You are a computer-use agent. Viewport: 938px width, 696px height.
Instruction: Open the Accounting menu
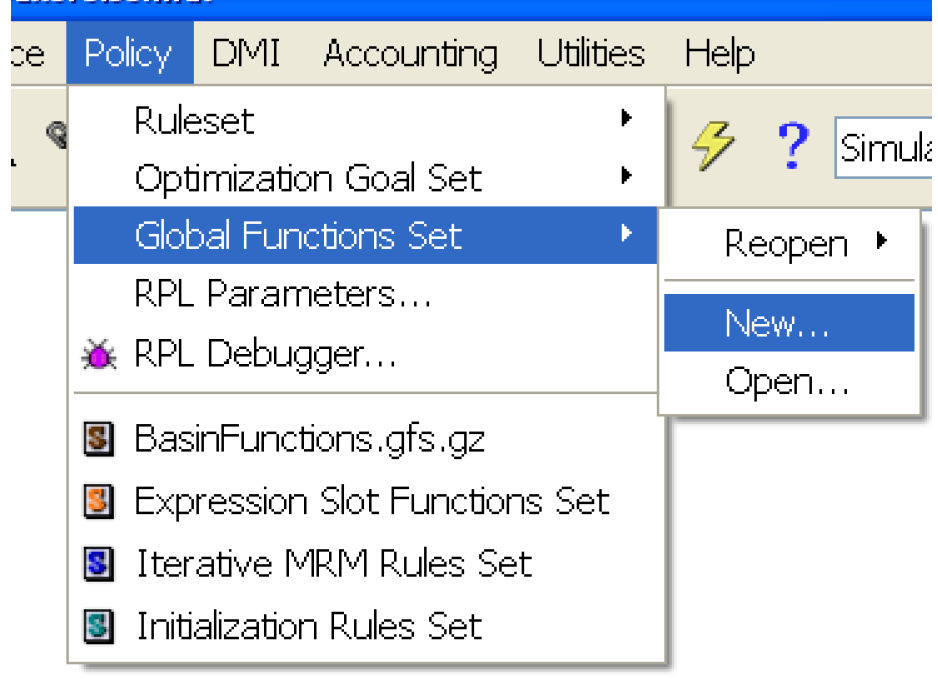pyautogui.click(x=410, y=54)
